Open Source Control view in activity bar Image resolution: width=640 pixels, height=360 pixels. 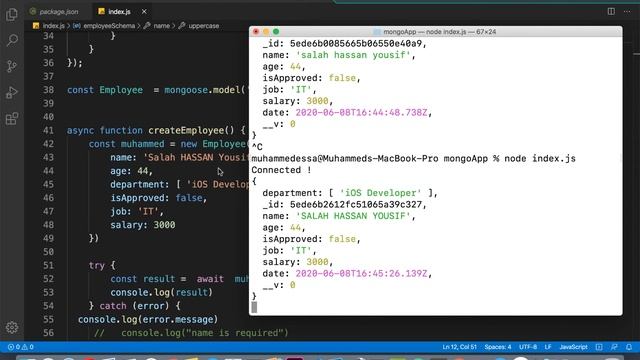click(12, 66)
